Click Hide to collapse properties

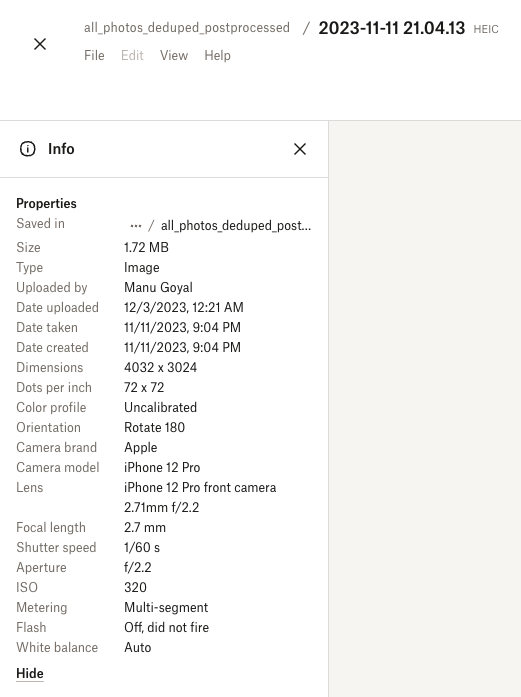[x=30, y=673]
